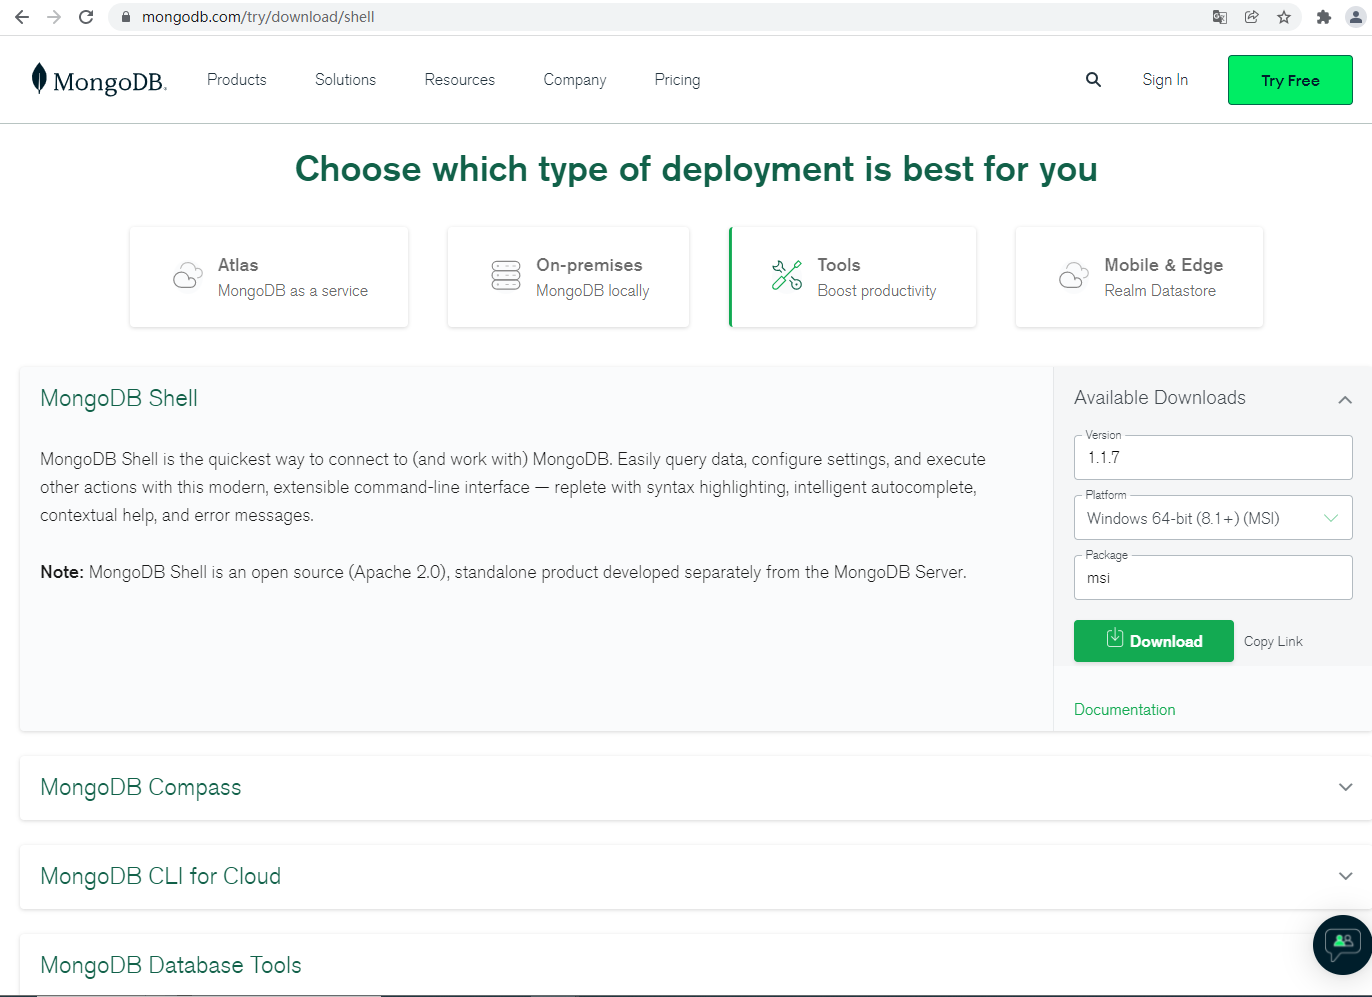Click the Copy Link text
Screen dimensions: 1372x997
tap(1273, 641)
